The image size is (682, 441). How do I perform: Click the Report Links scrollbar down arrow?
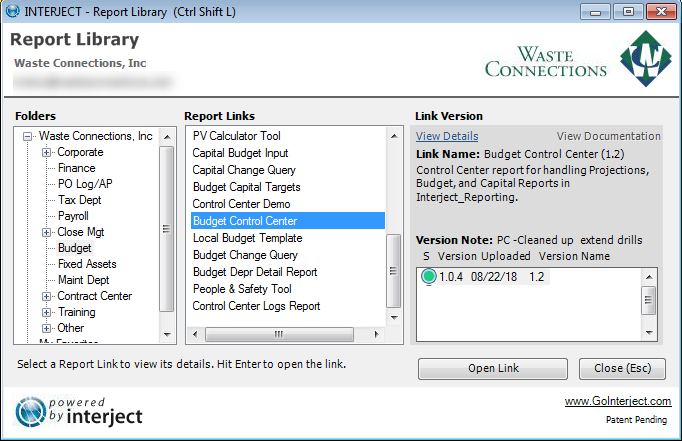[x=394, y=318]
